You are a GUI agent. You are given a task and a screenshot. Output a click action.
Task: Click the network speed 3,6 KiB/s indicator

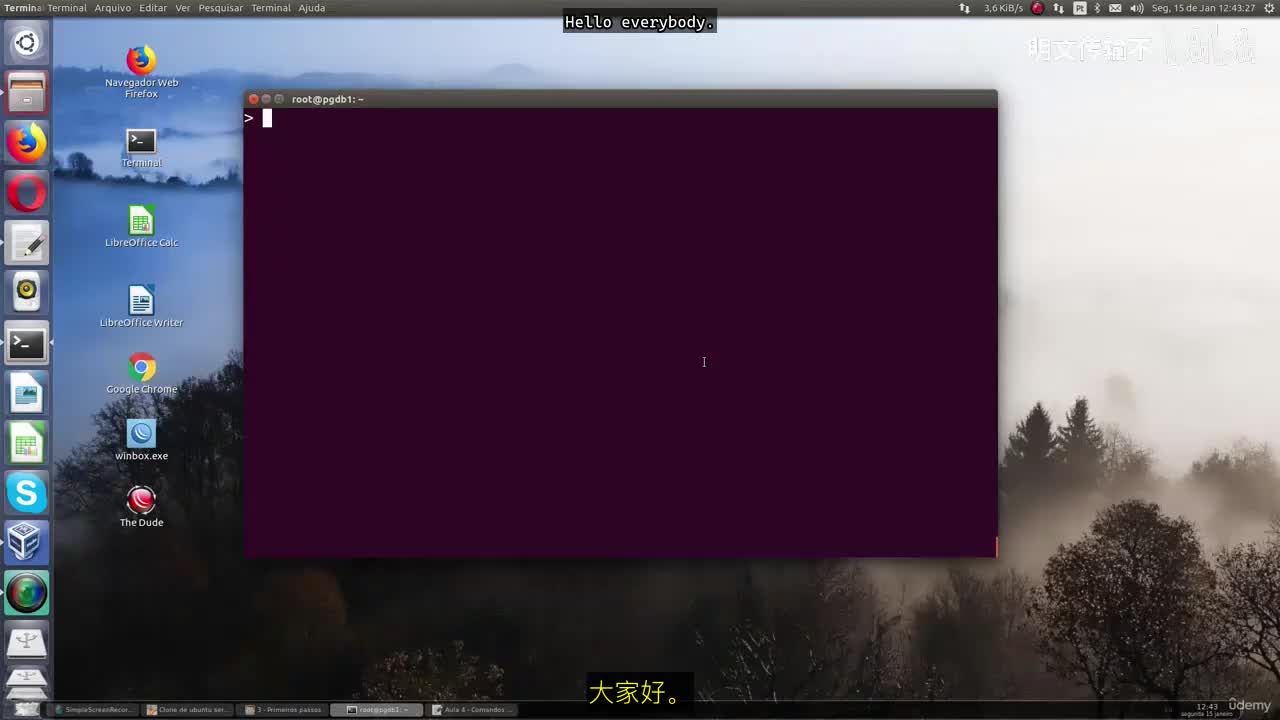1003,8
